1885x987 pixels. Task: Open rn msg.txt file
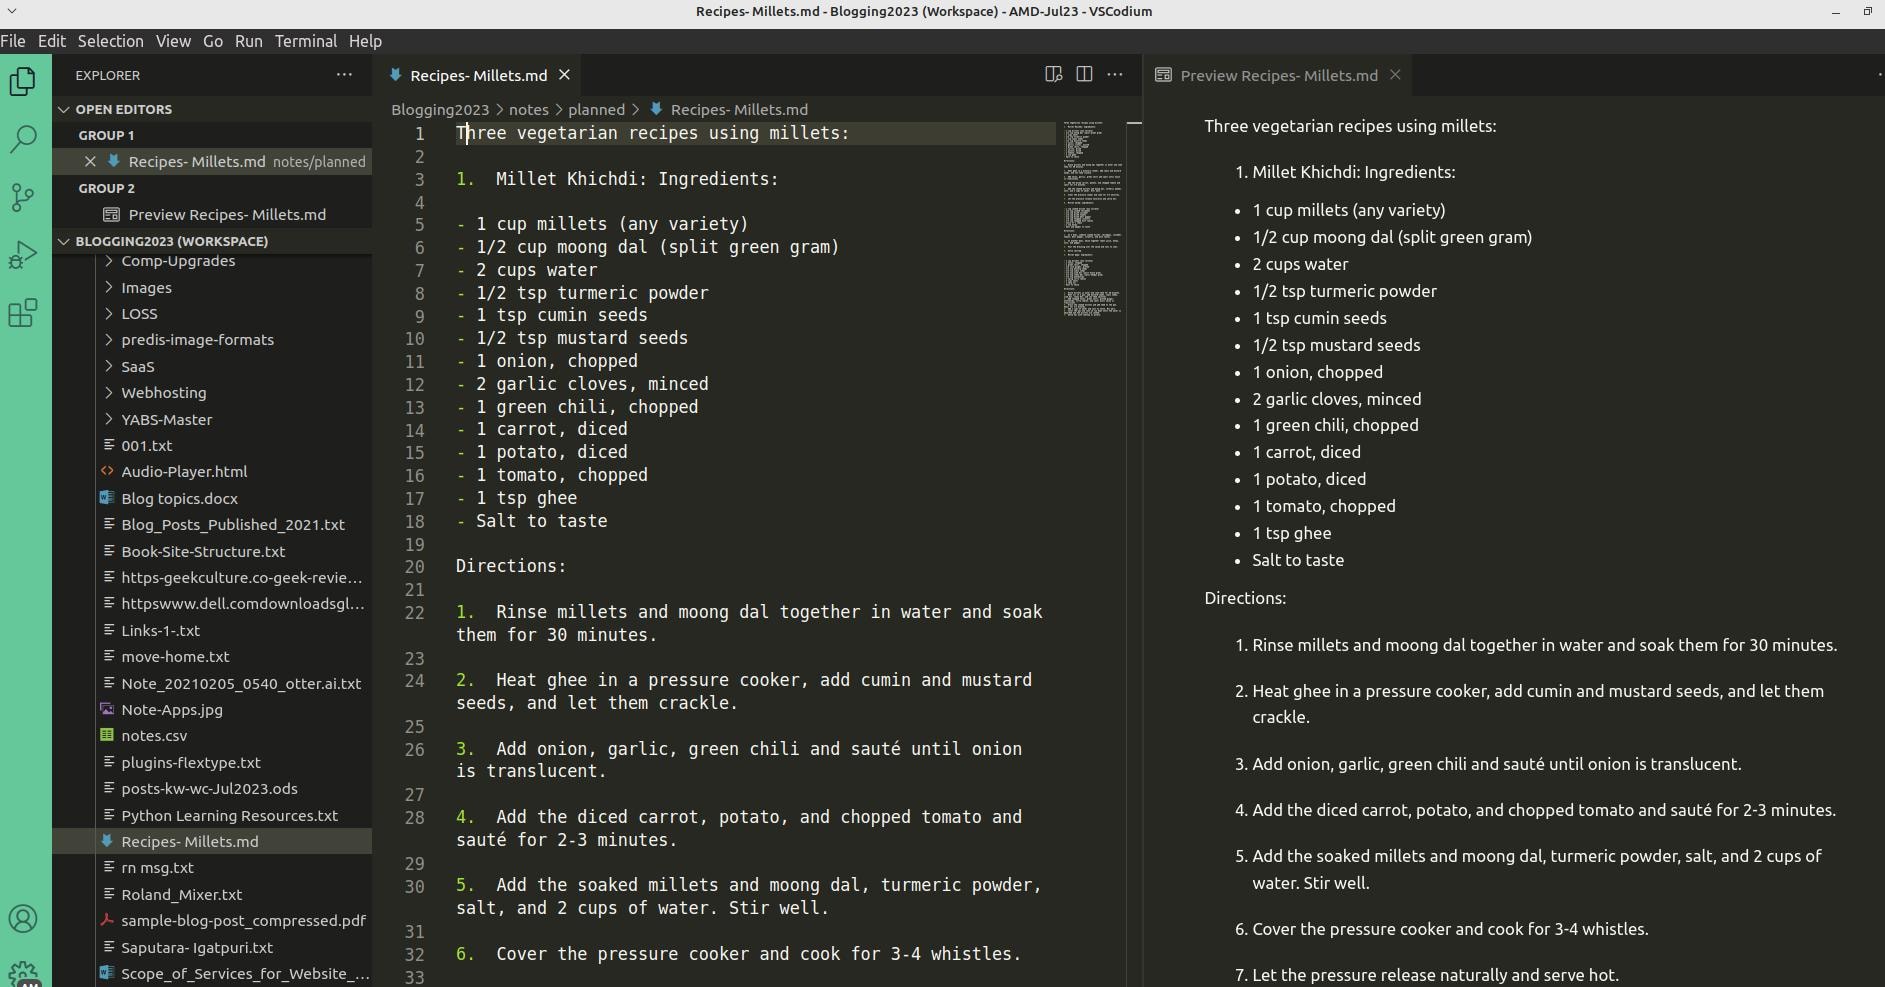[157, 867]
